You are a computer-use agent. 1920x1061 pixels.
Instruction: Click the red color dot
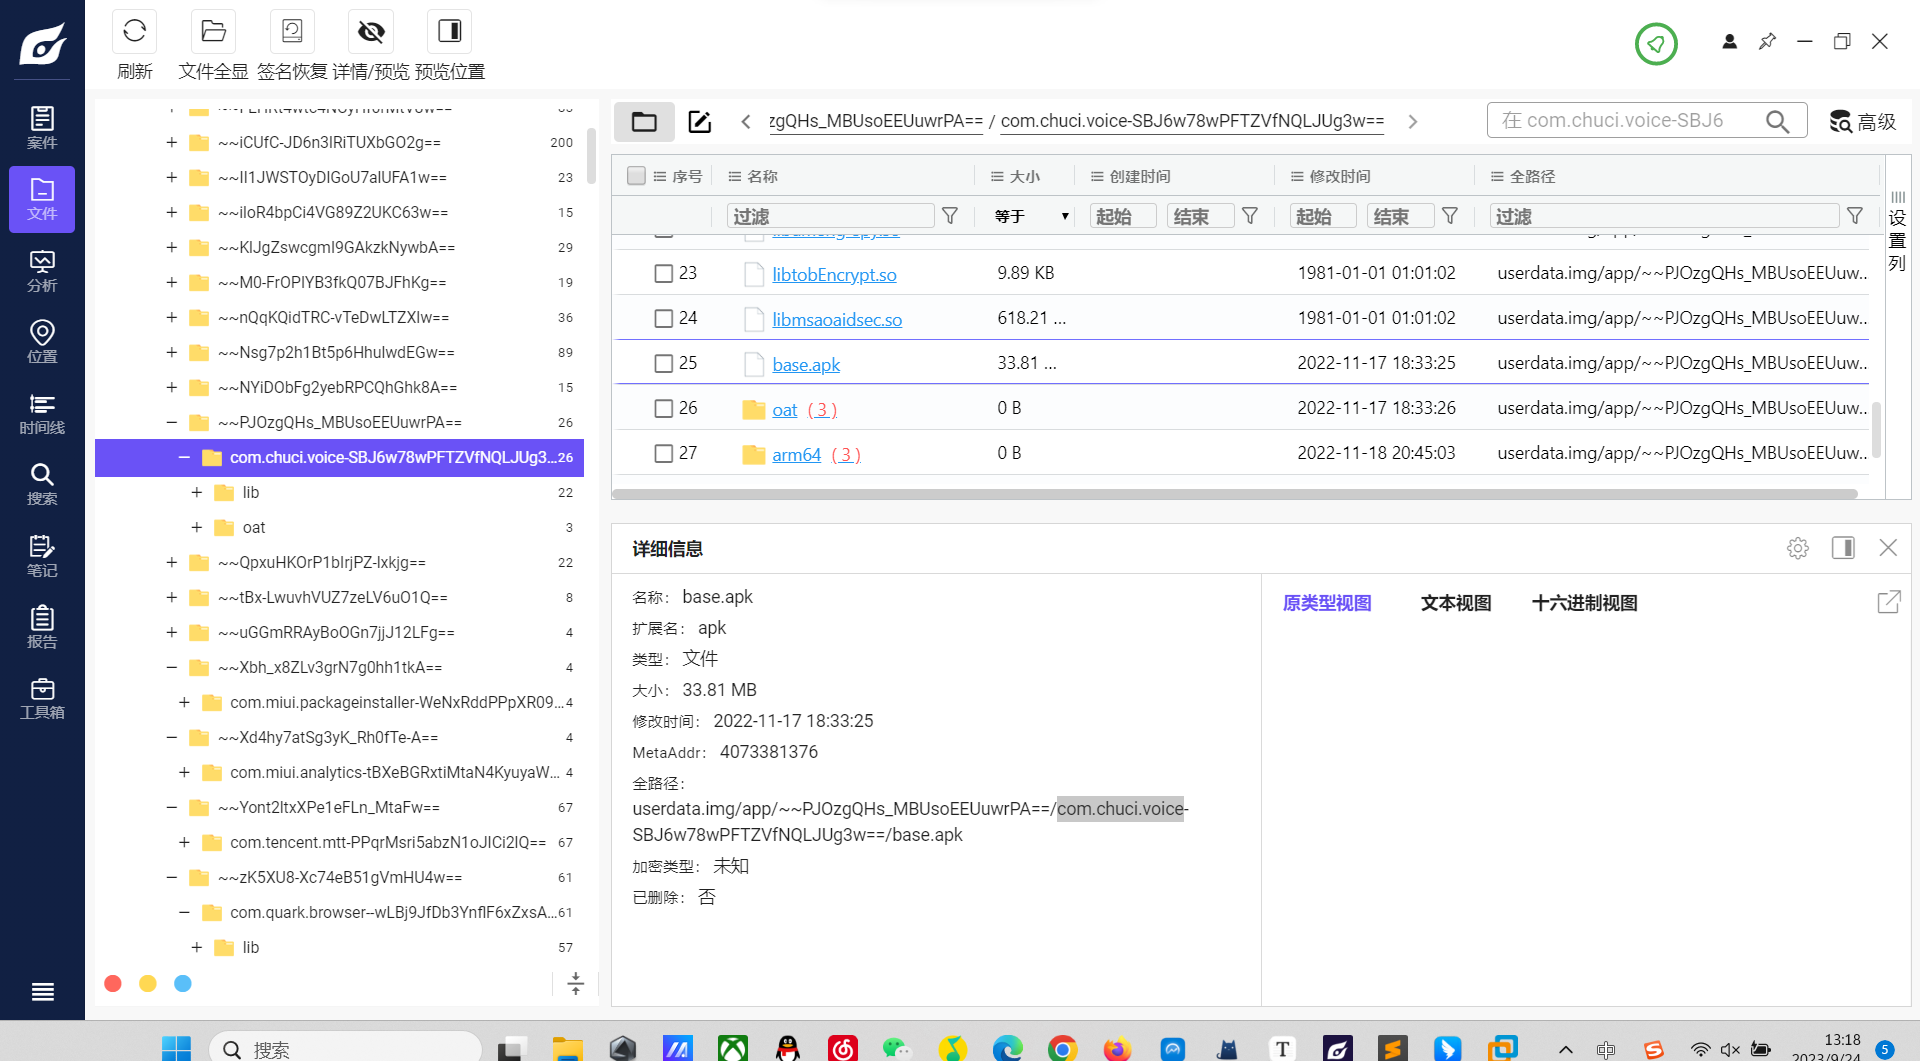[113, 983]
